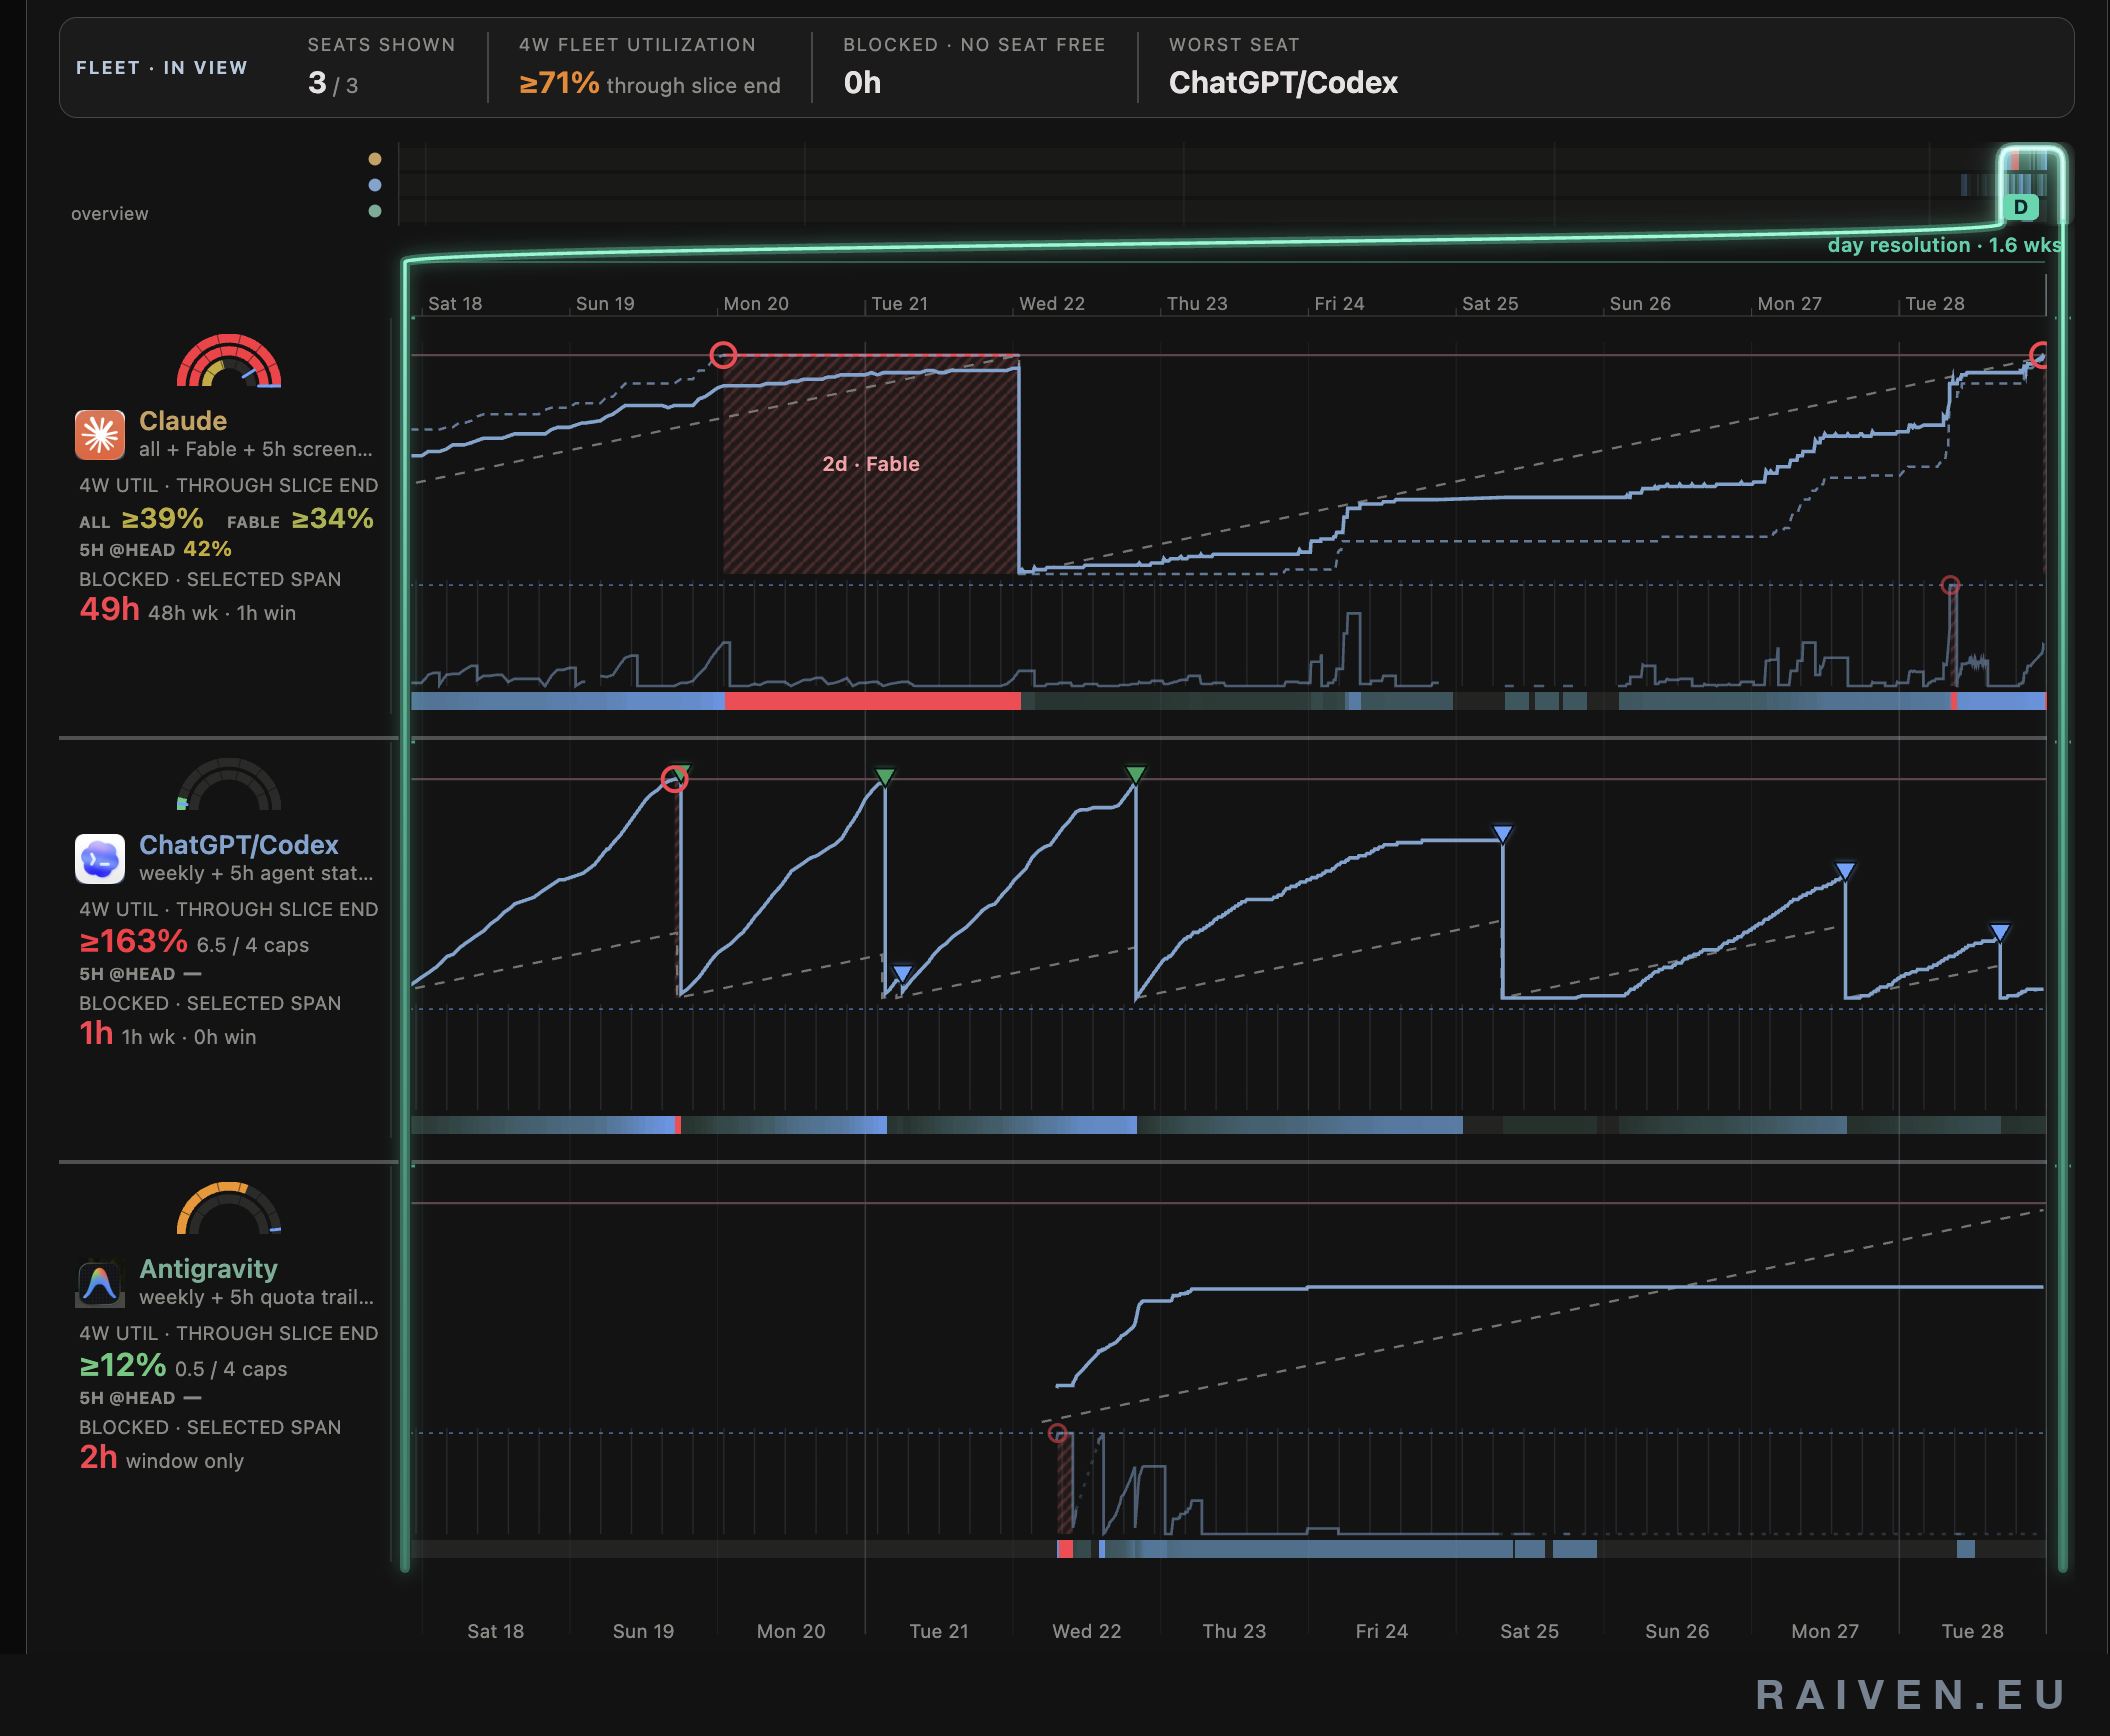Click the orange gauge above Antigravity

coord(229,1209)
